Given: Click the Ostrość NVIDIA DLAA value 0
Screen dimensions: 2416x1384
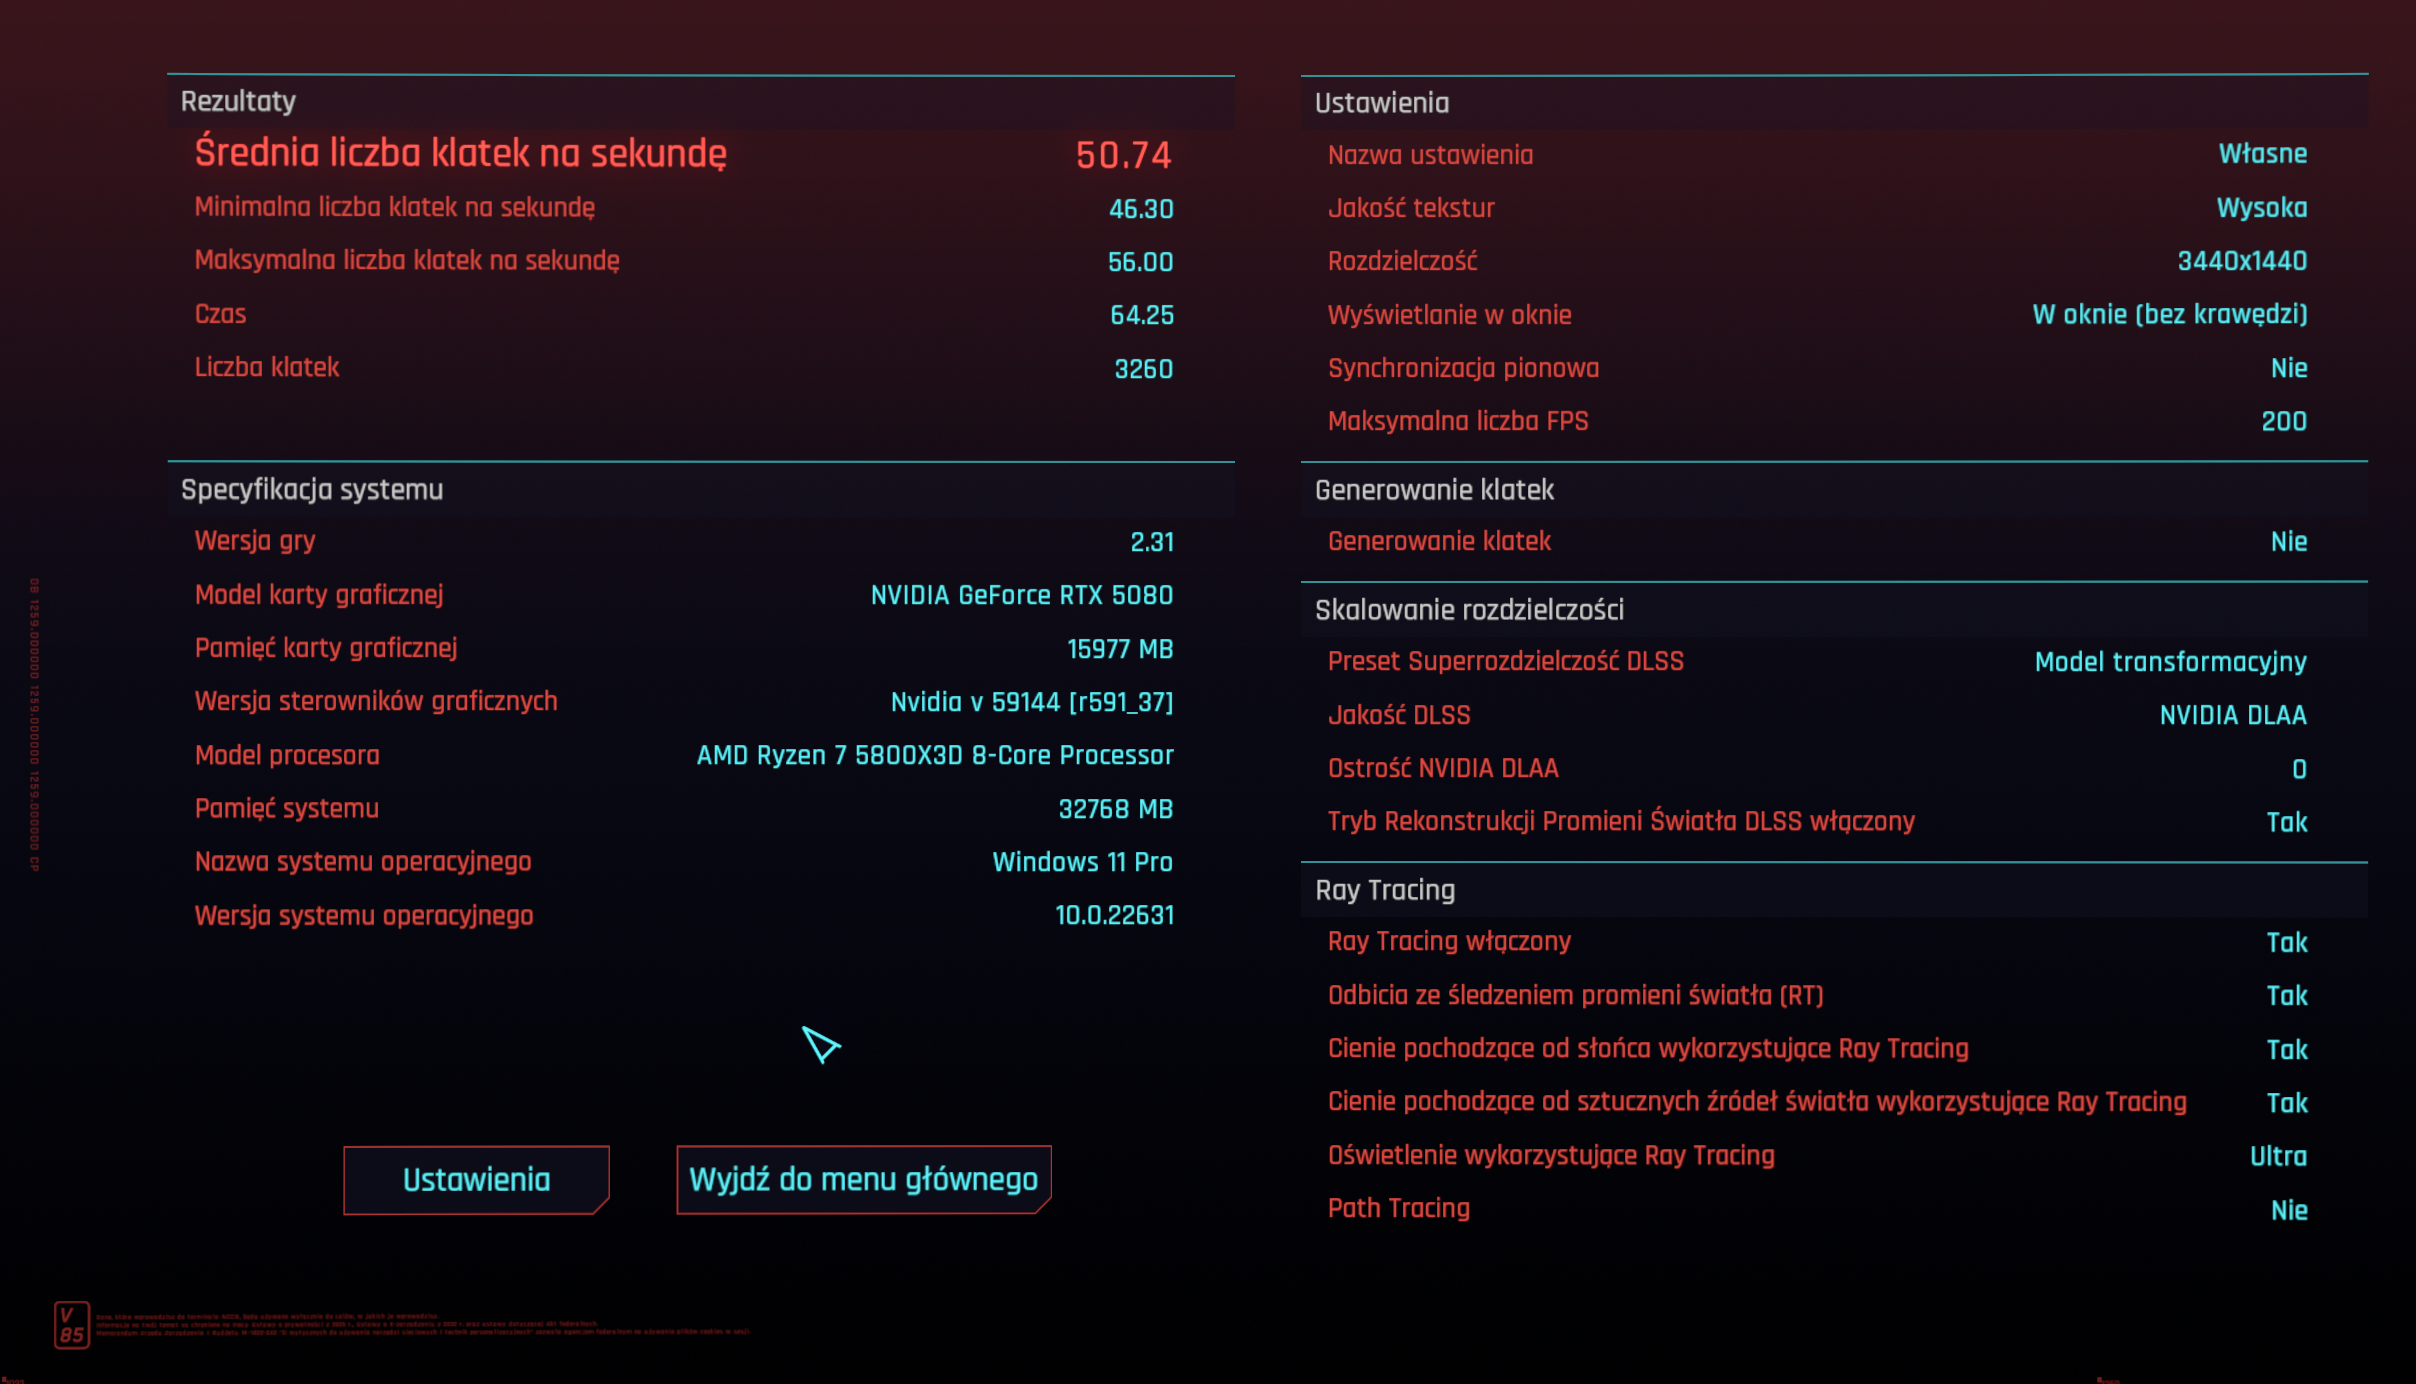Looking at the screenshot, I should click(2298, 769).
